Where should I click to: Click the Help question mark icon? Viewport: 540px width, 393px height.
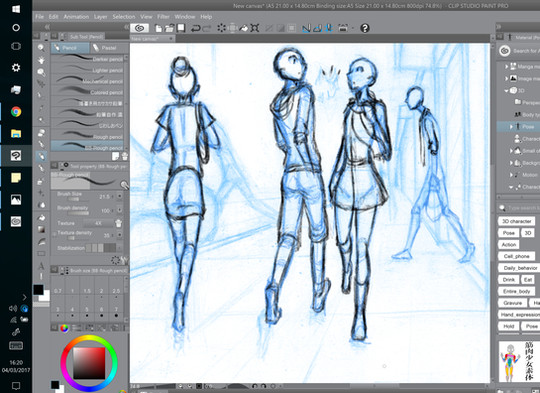[x=364, y=28]
